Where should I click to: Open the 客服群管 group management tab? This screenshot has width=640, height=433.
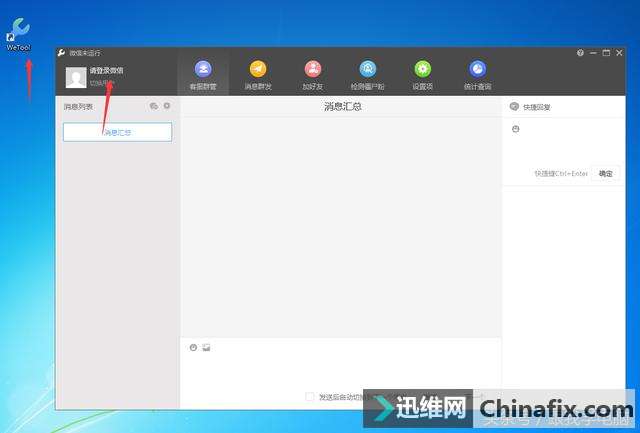coord(203,74)
